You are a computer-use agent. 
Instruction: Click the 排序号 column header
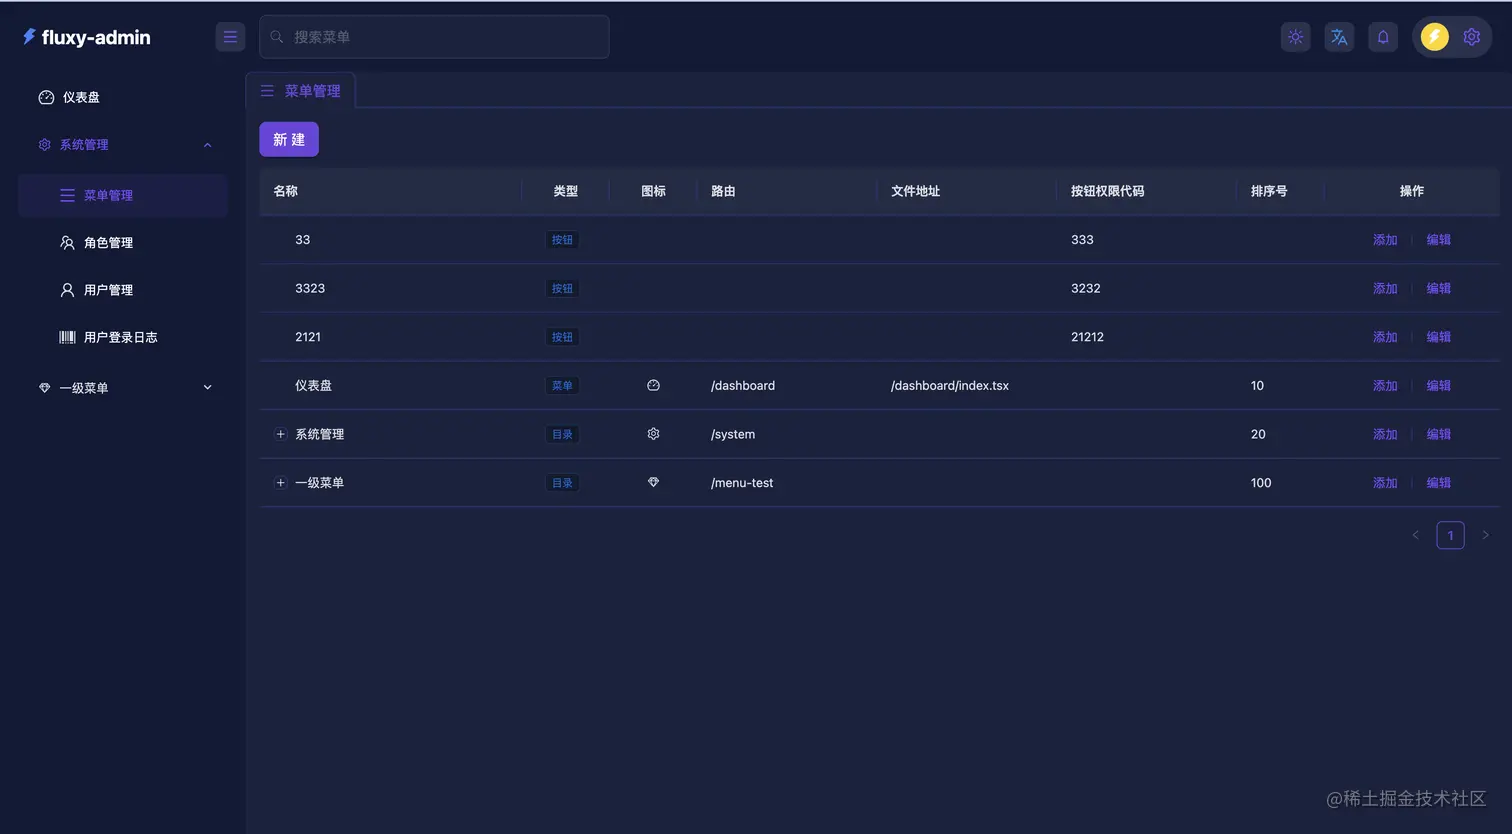[x=1269, y=191]
